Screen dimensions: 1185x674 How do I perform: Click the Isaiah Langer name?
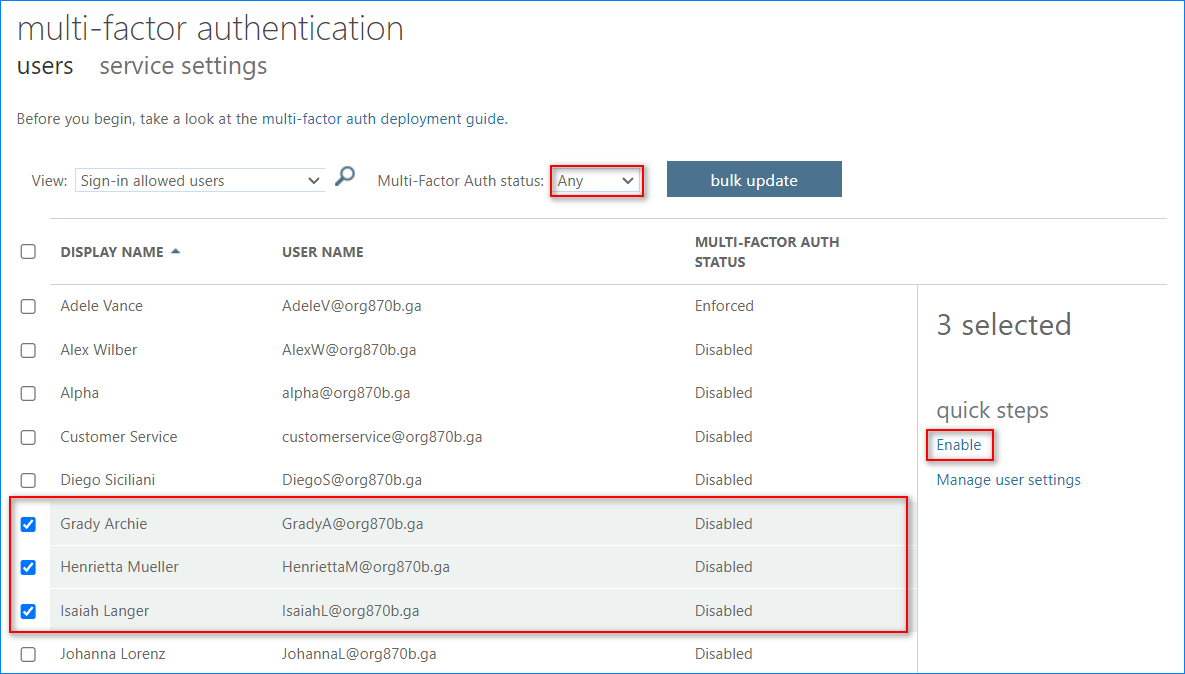pos(104,611)
